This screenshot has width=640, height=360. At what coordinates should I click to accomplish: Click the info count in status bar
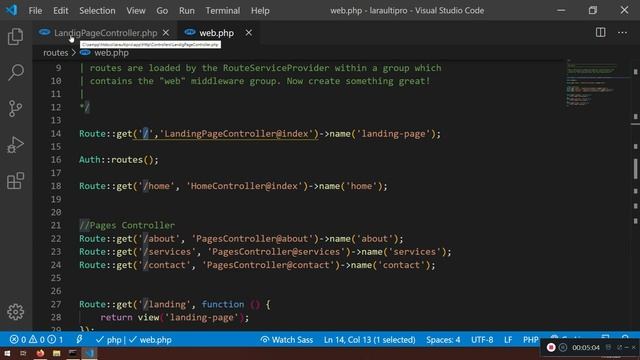click(56, 340)
